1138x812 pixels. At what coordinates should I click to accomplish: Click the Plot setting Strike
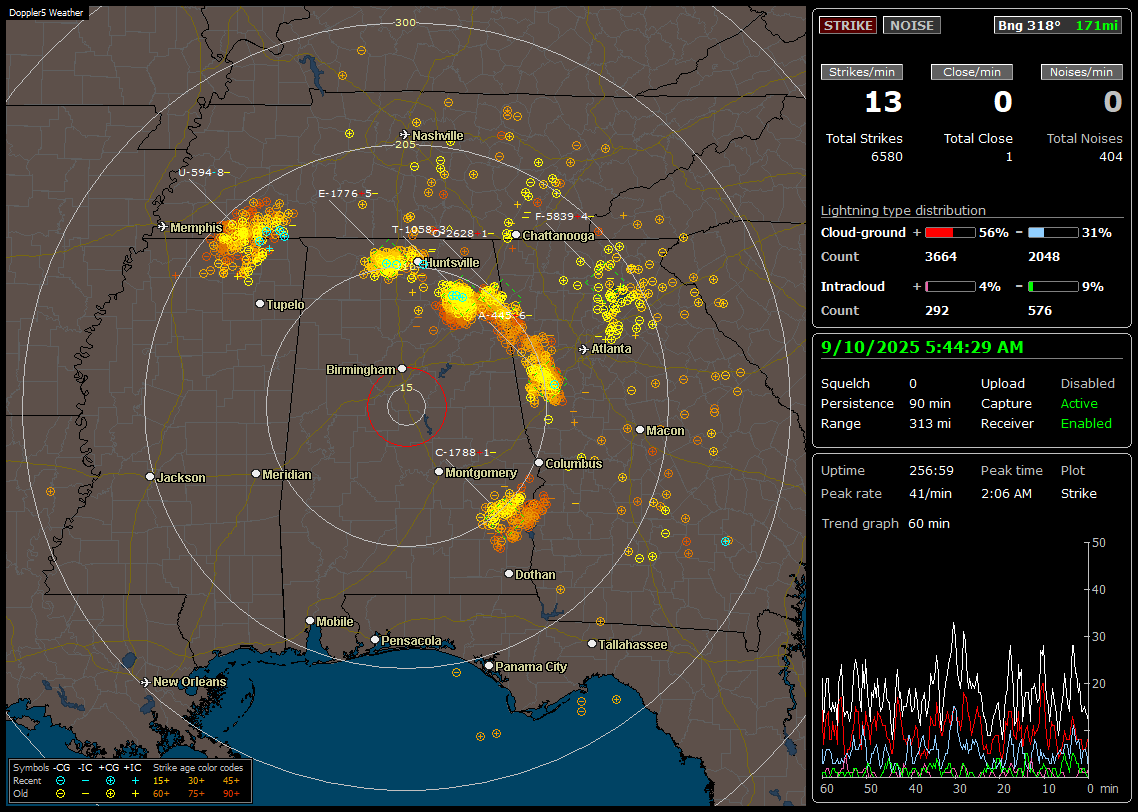tap(1078, 493)
